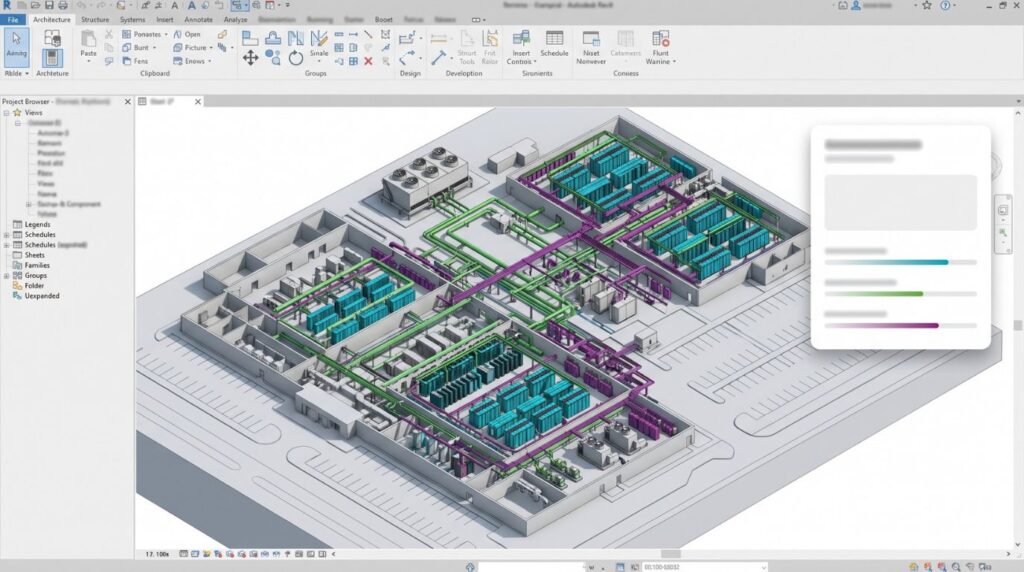Click the Print icon in quick access toolbar
Image resolution: width=1024 pixels, height=572 pixels.
click(63, 5)
